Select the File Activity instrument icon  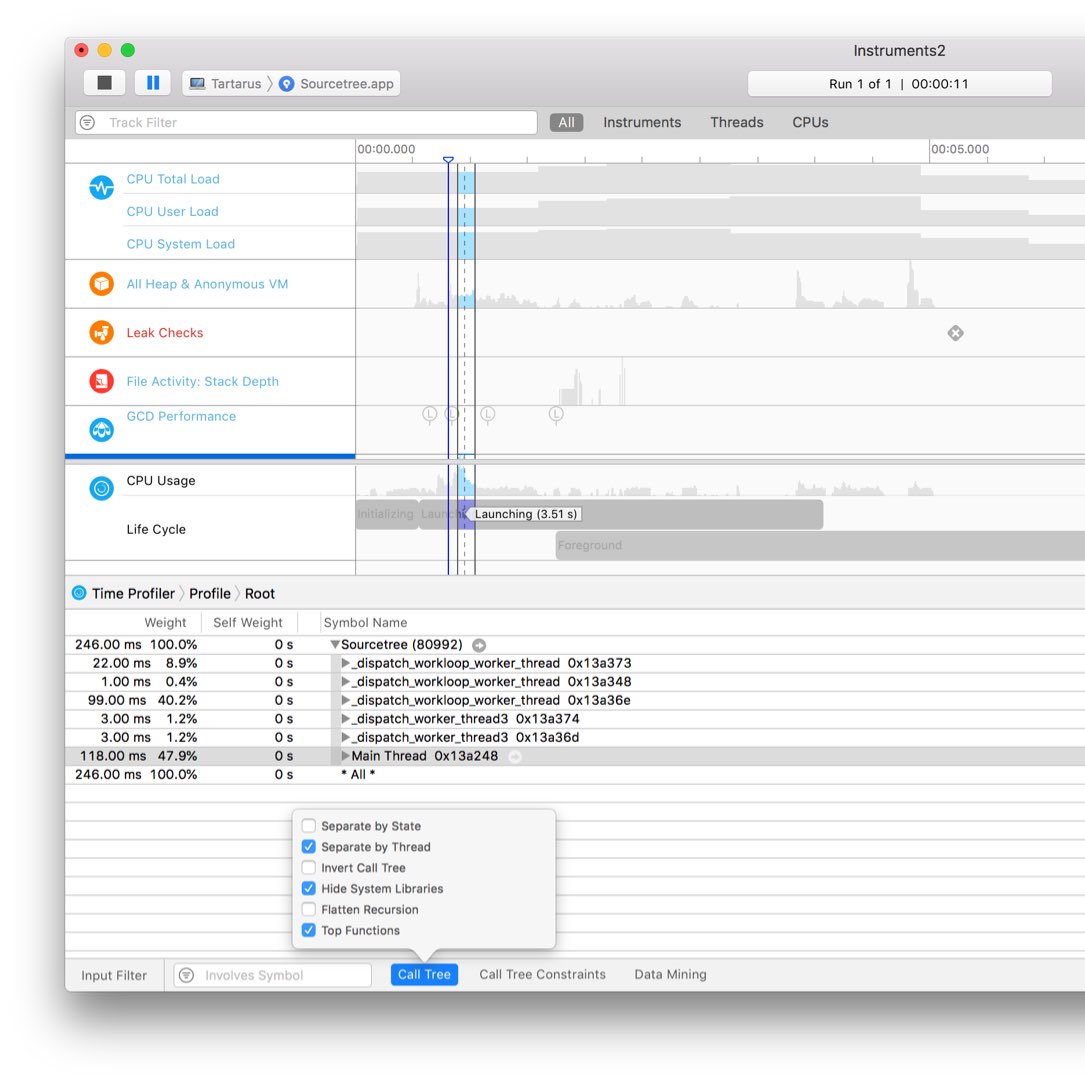102,381
